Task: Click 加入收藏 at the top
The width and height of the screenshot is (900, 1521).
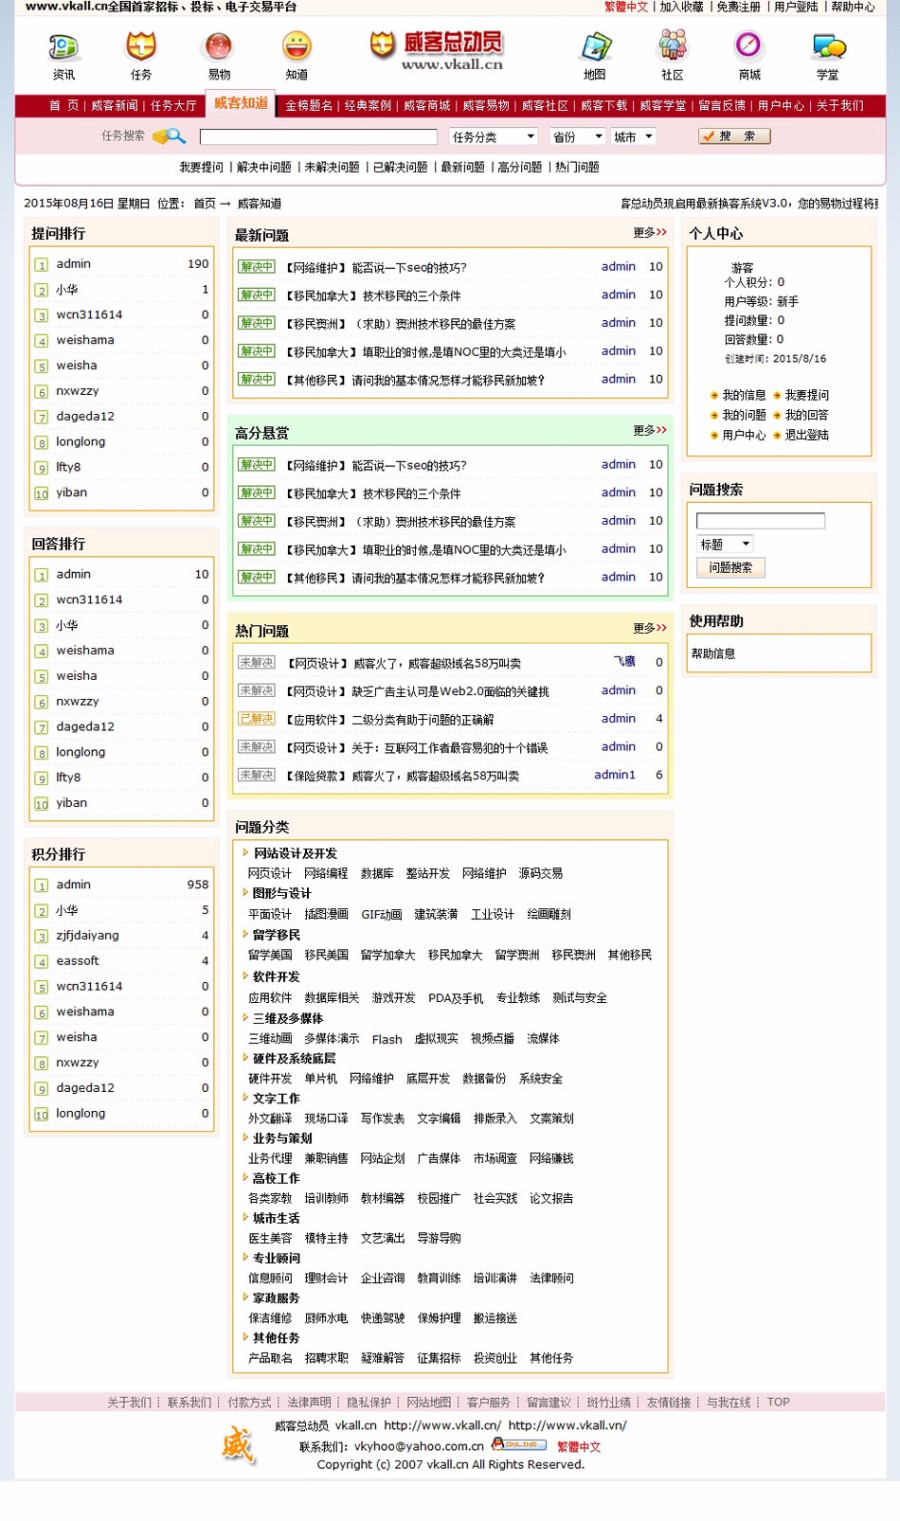Action: (681, 7)
